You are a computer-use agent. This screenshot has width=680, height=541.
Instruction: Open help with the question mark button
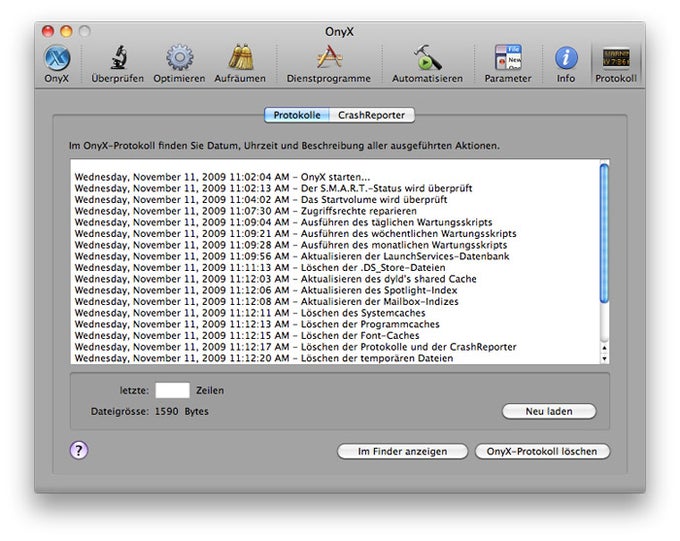point(78,450)
